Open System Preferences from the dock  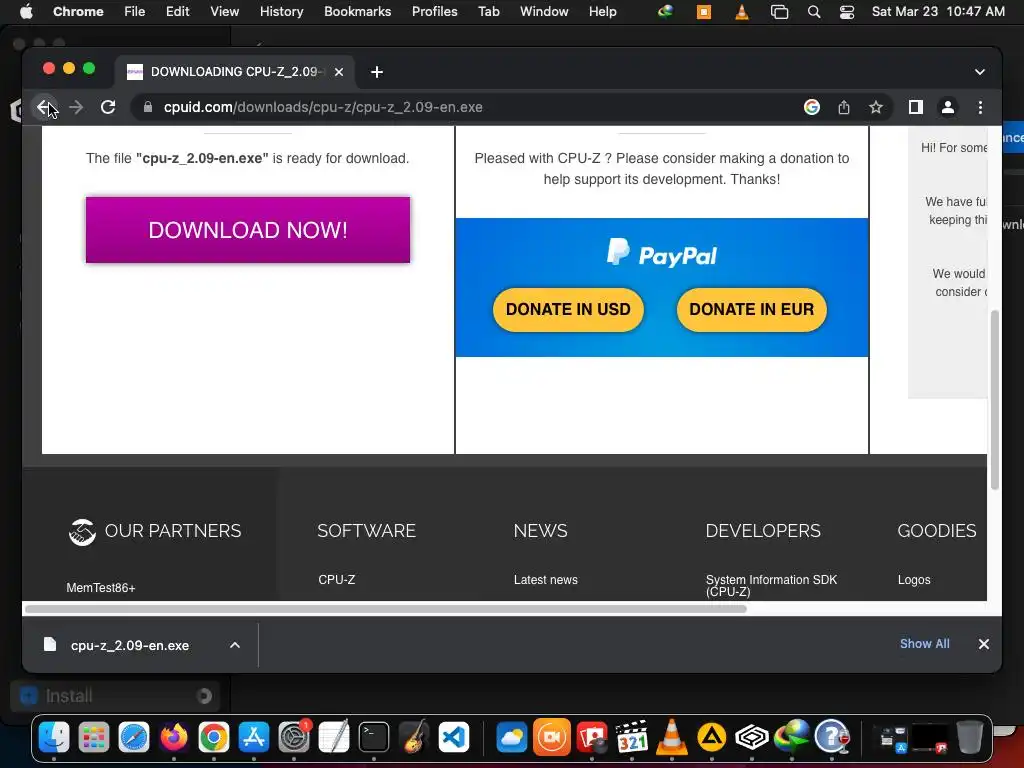[294, 738]
